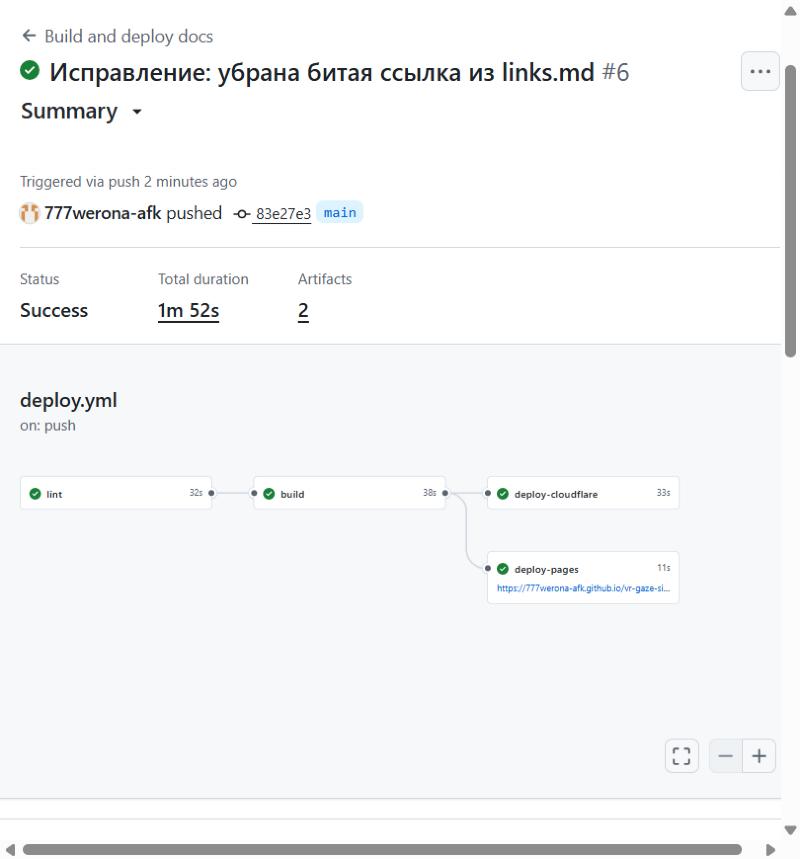Click the run success icon beside title
The height and width of the screenshot is (859, 800).
tap(30, 70)
